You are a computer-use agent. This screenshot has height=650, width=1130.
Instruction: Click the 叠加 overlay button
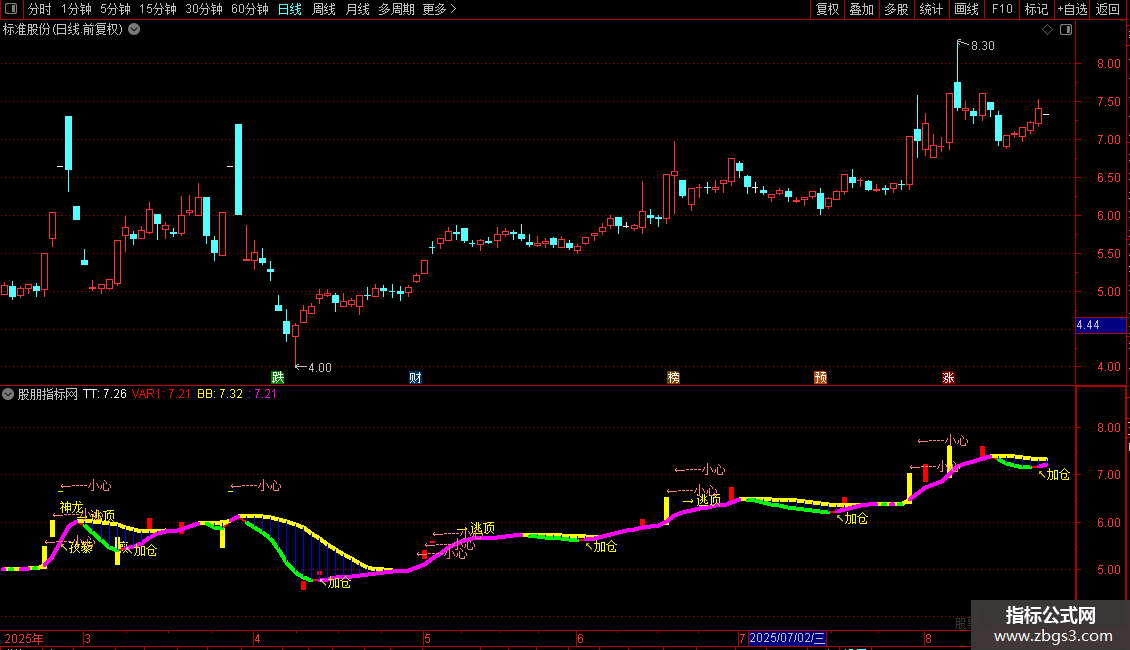click(861, 9)
